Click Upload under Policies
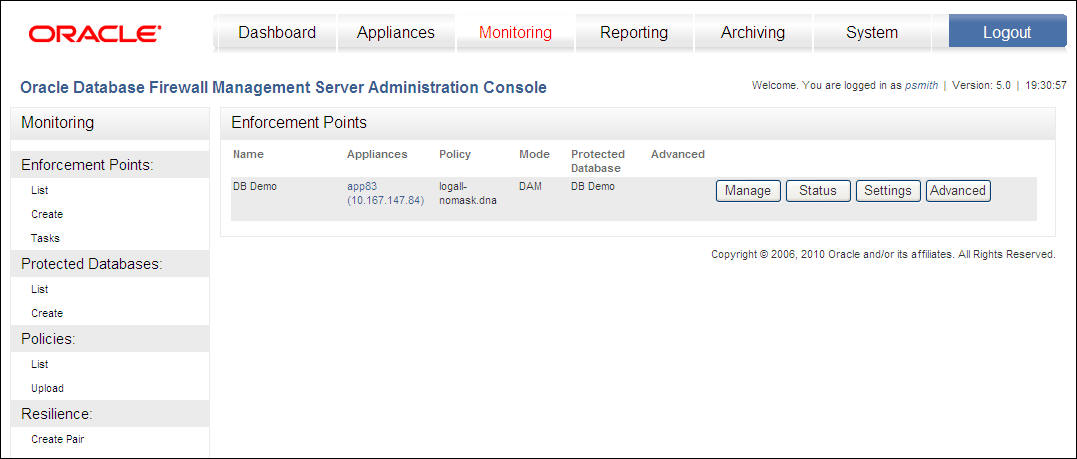This screenshot has height=459, width=1077. pyautogui.click(x=47, y=388)
